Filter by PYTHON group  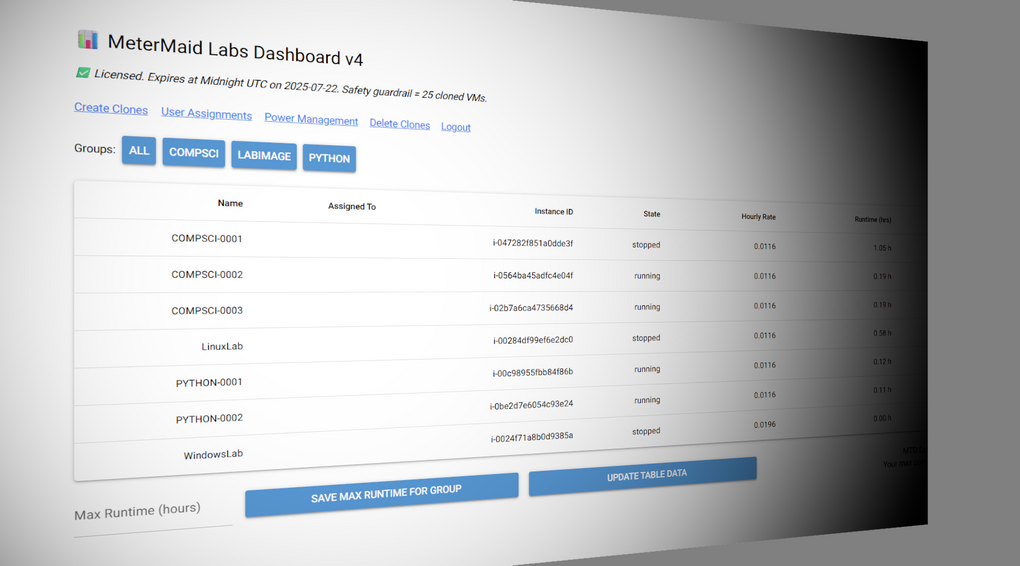(329, 158)
